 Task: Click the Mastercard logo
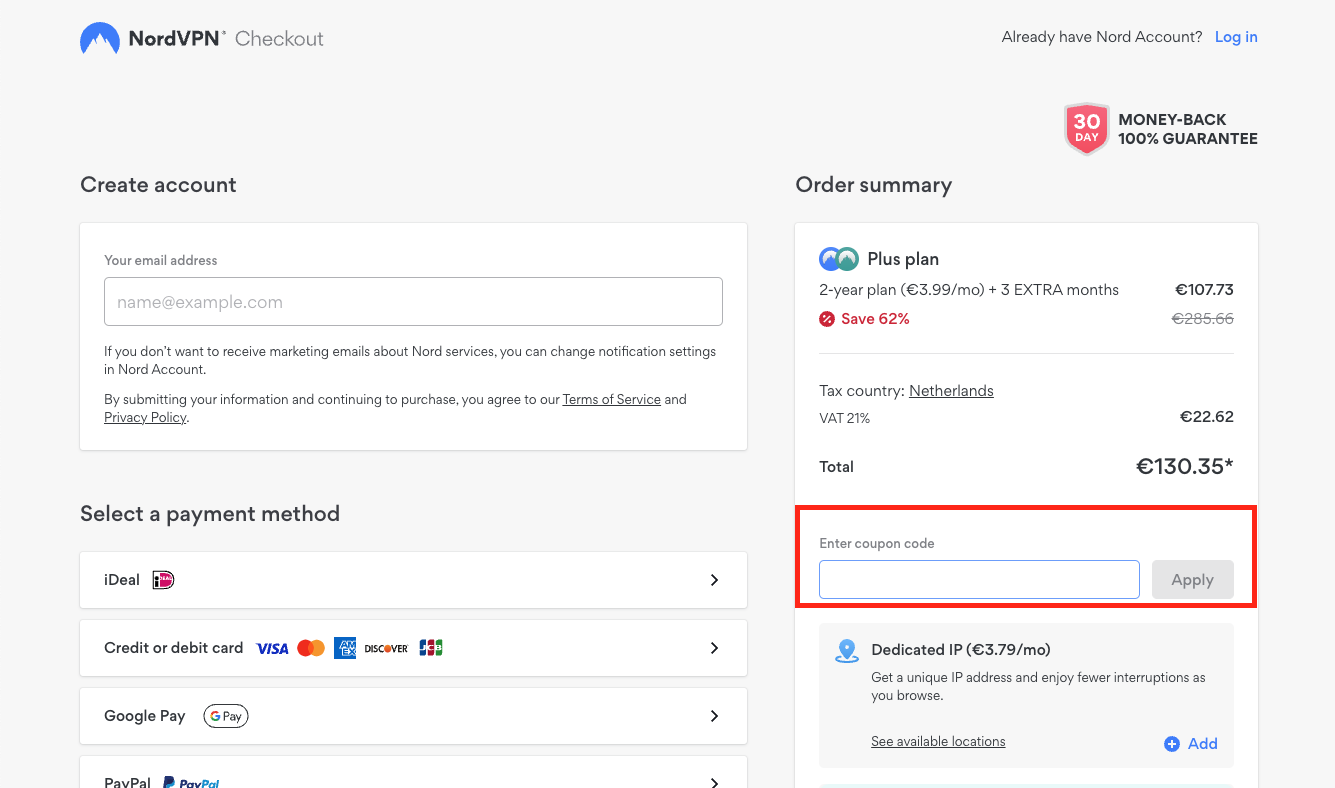[x=311, y=648]
